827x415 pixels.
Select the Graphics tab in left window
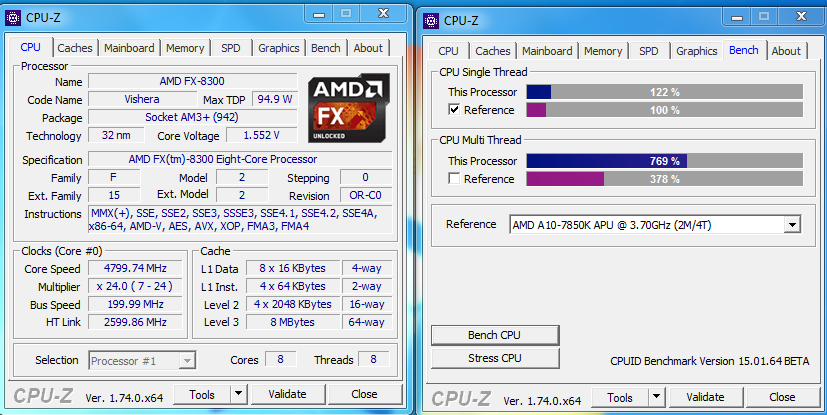click(278, 48)
